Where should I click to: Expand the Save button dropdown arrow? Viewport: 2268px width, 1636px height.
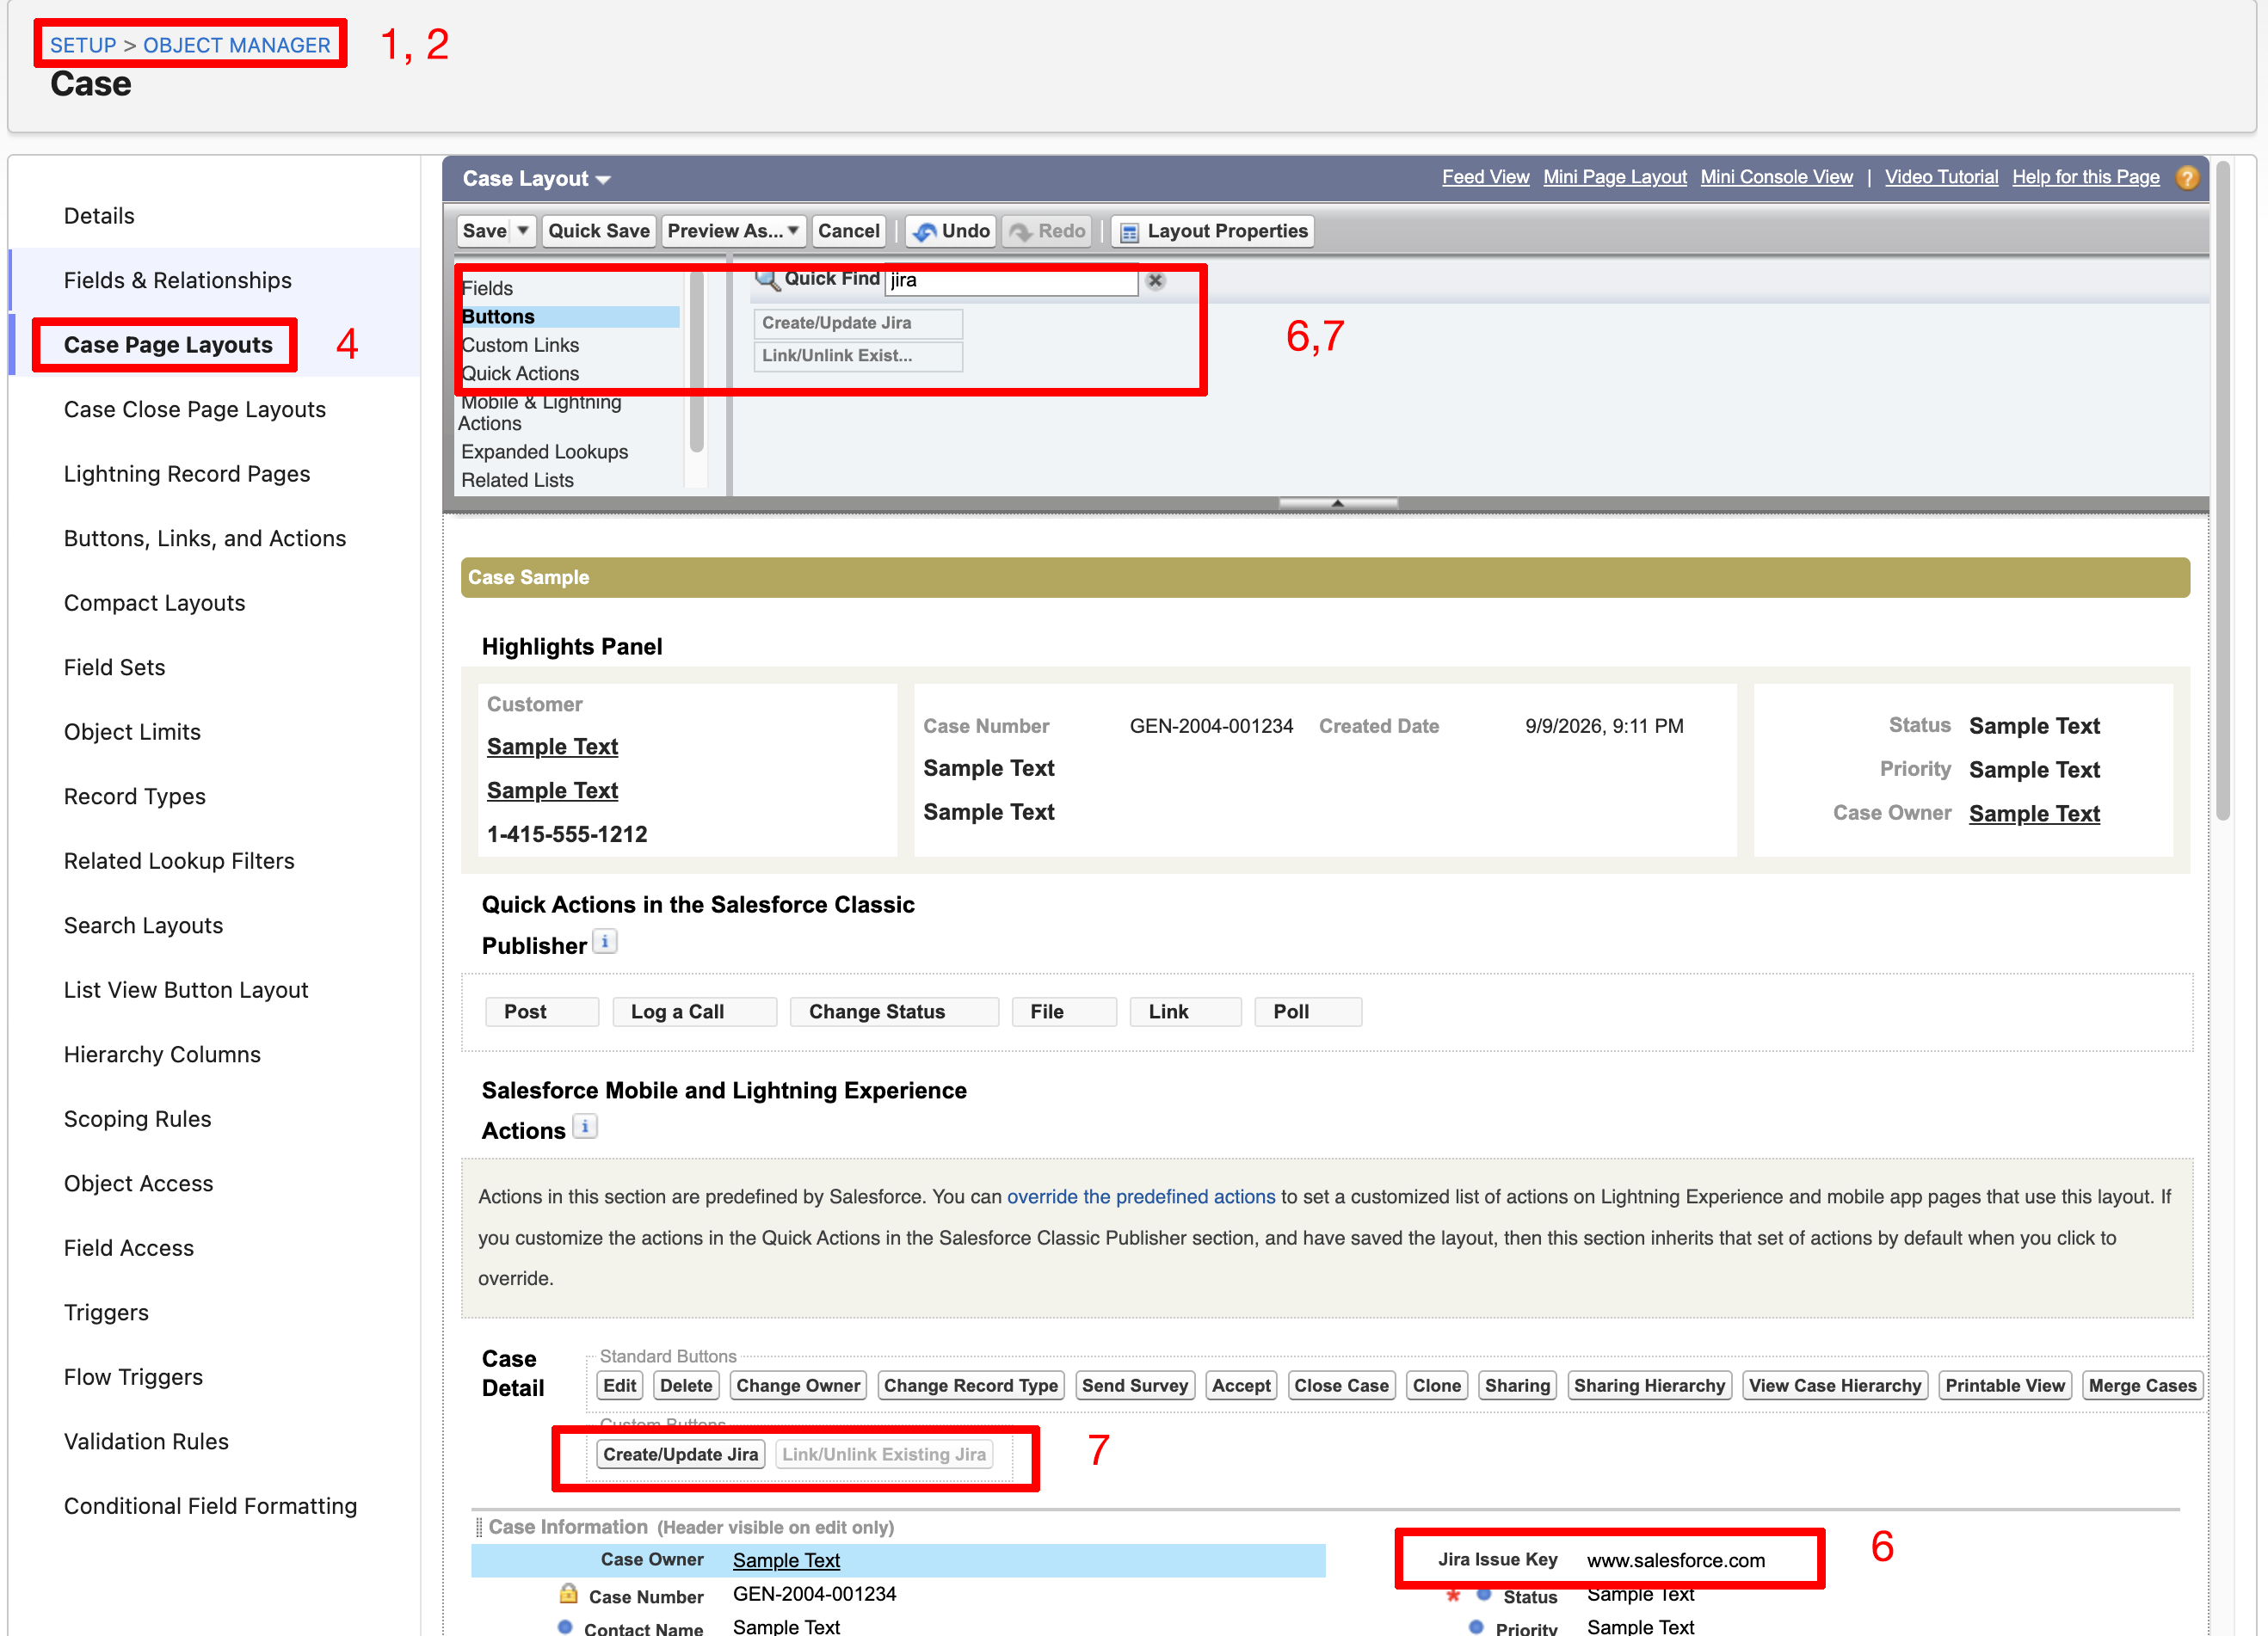coord(523,231)
